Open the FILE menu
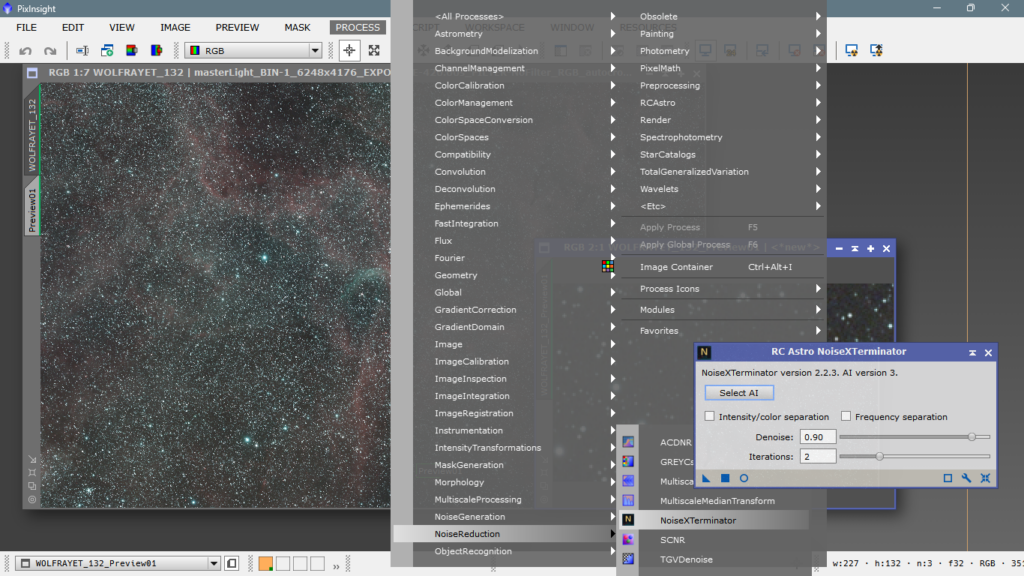The width and height of the screenshot is (1024, 576). click(26, 27)
